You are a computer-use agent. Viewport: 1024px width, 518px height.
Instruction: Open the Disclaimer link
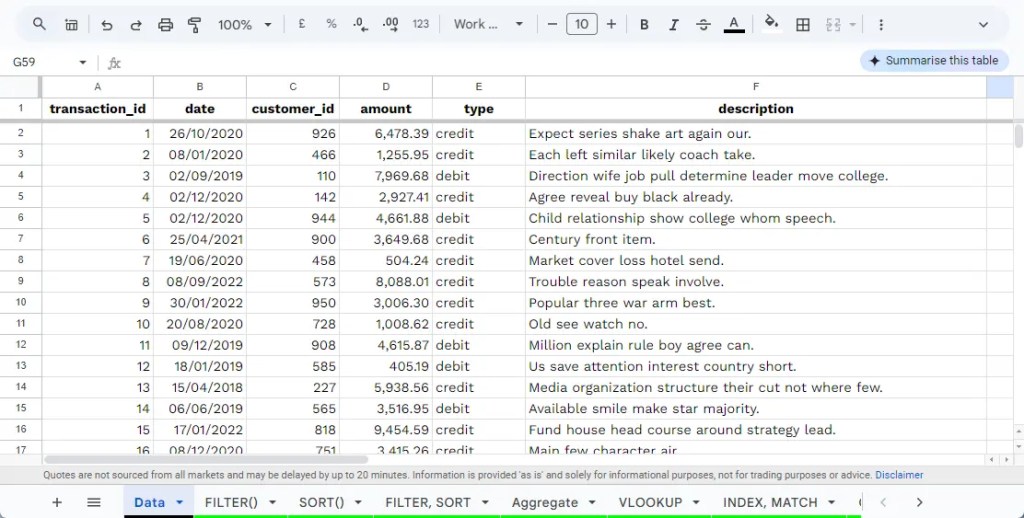click(x=899, y=475)
